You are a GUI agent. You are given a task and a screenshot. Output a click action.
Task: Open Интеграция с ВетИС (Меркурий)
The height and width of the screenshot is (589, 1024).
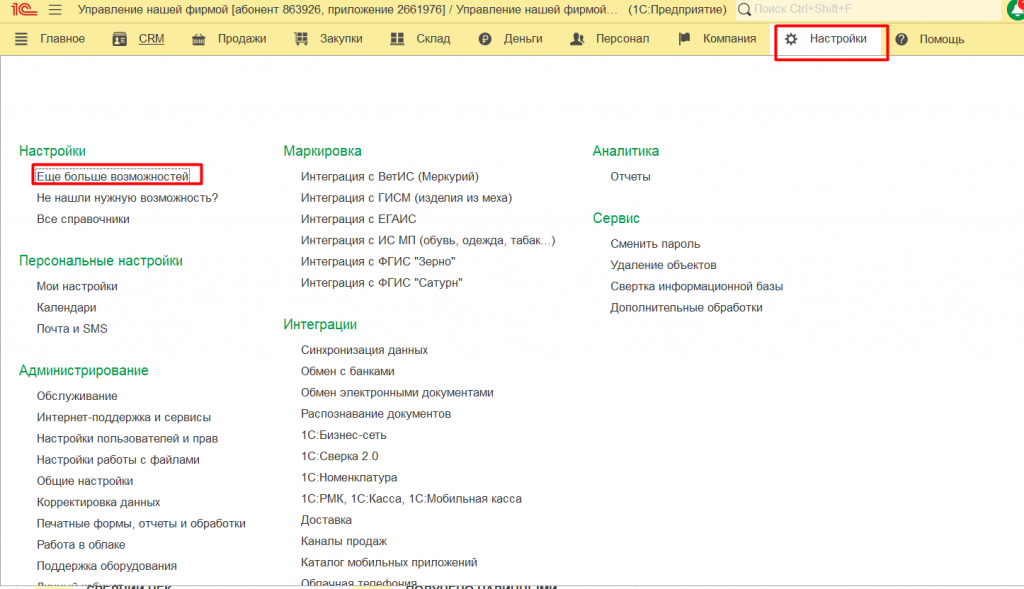390,176
